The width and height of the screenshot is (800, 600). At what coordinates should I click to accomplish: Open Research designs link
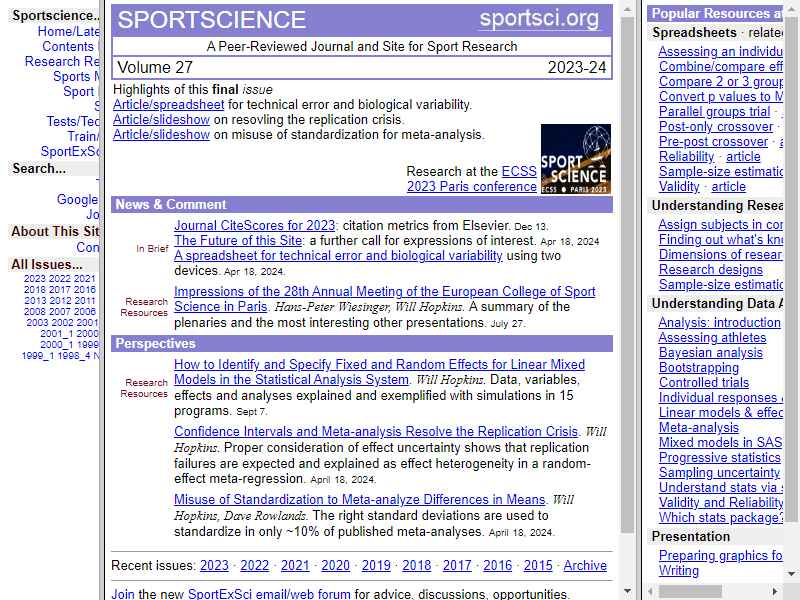711,269
